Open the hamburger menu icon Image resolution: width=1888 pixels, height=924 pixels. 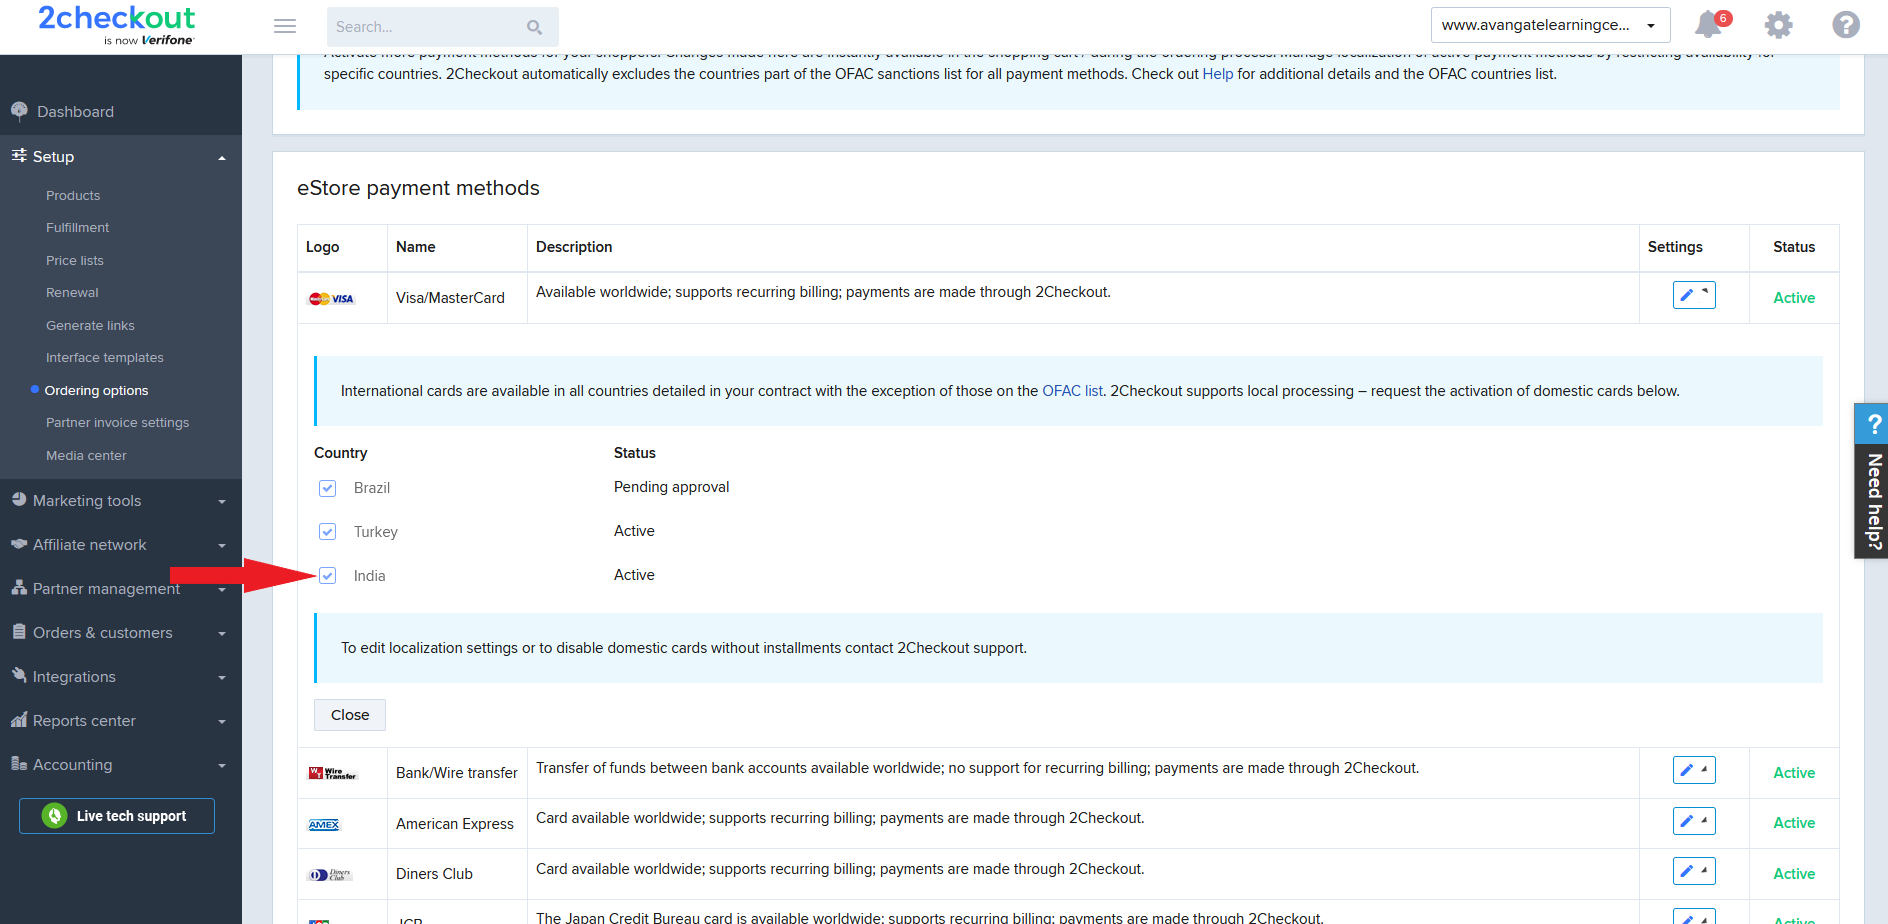pos(285,26)
